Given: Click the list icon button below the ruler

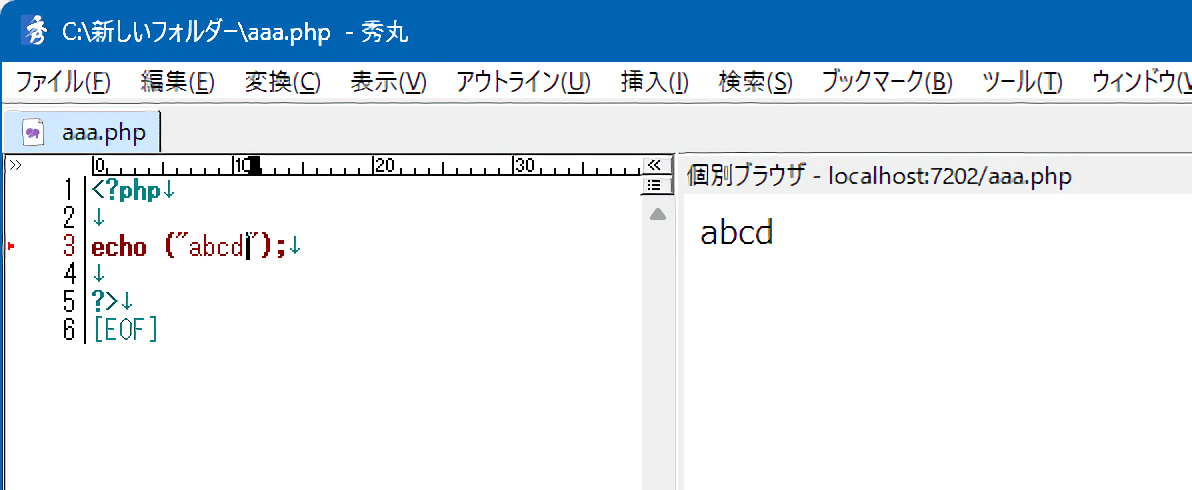Looking at the screenshot, I should (x=655, y=185).
